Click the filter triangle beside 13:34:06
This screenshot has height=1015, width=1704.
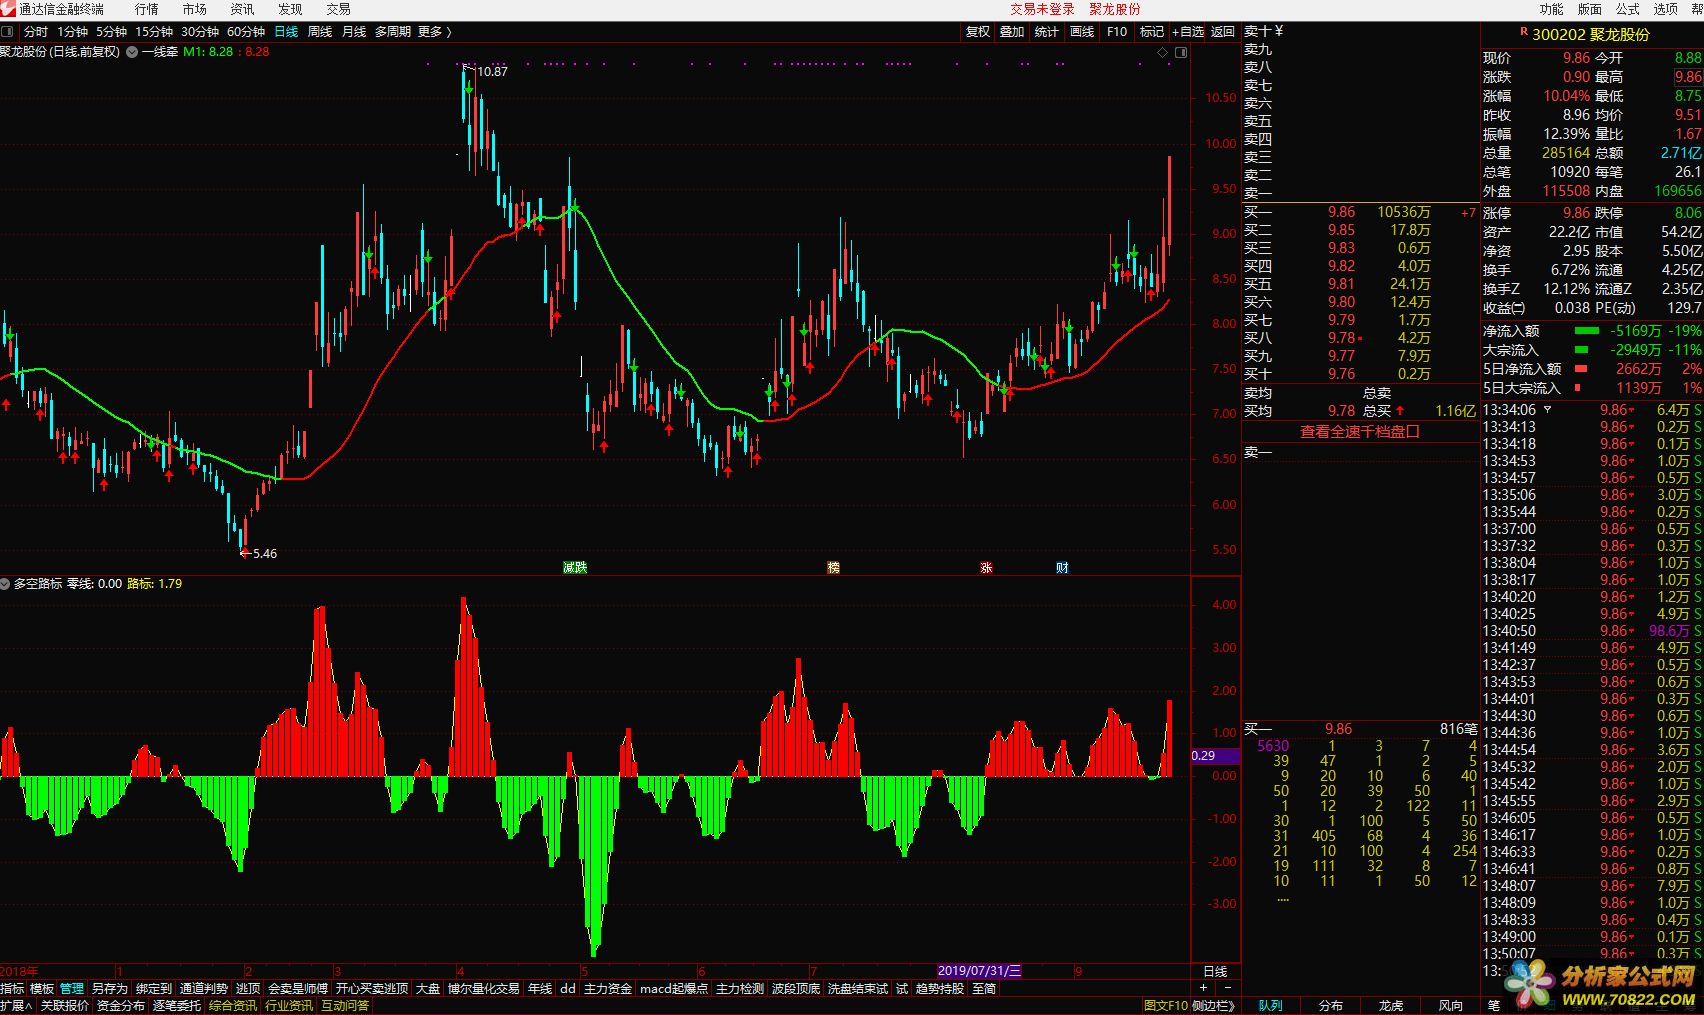(x=1547, y=410)
